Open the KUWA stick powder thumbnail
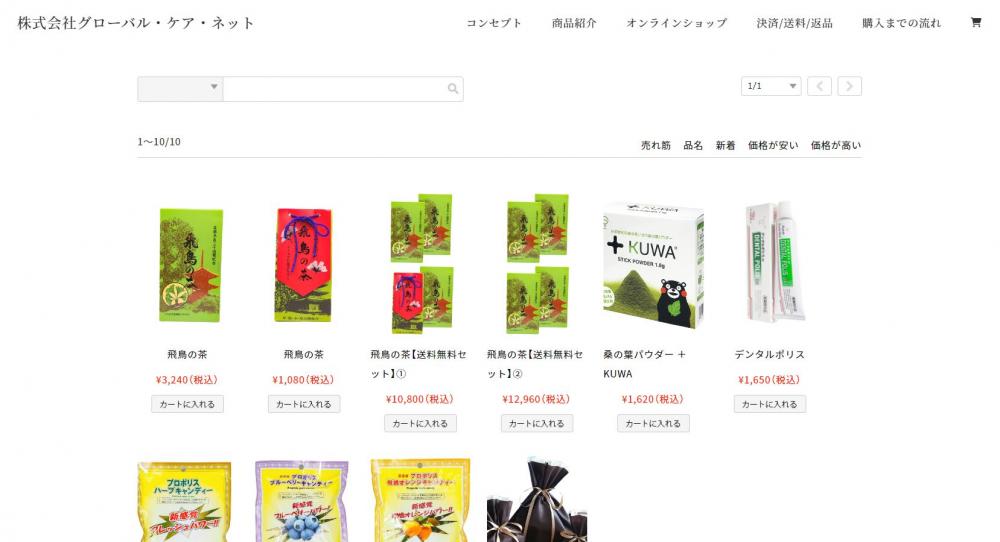This screenshot has height=542, width=1000. coord(653,265)
